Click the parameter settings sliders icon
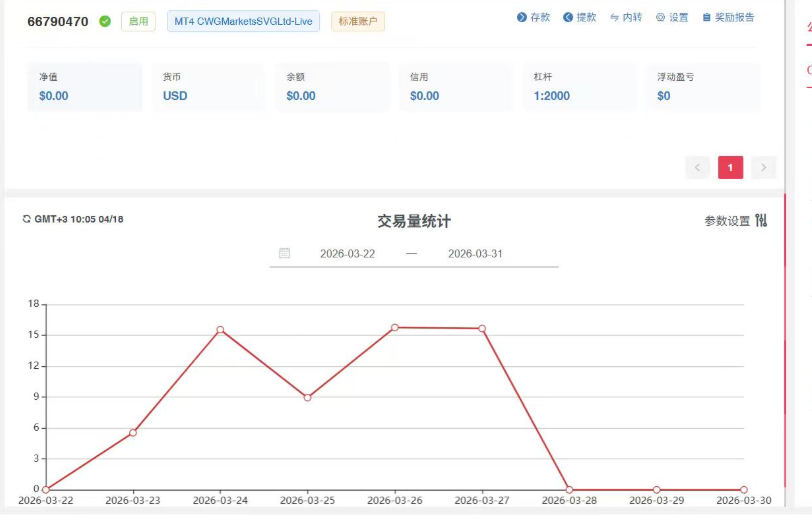812x526 pixels. click(x=761, y=221)
